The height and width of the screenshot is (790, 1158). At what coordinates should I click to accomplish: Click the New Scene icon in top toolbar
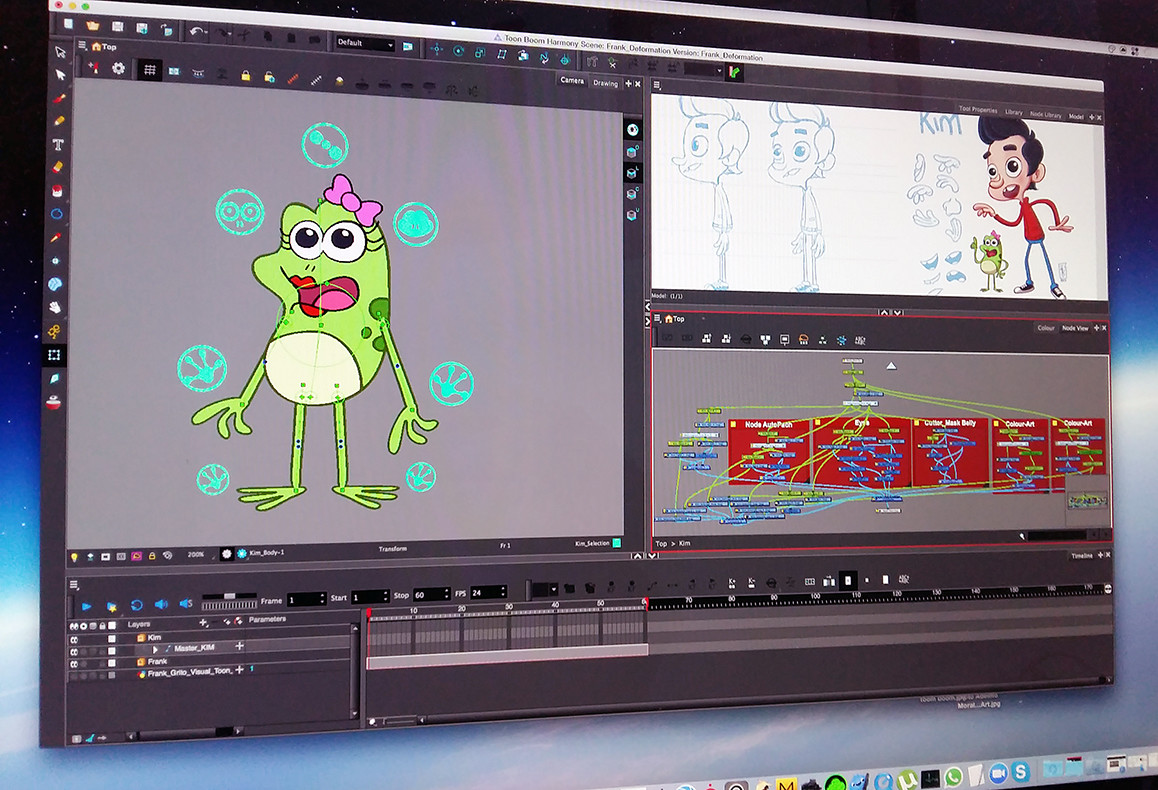click(x=68, y=24)
